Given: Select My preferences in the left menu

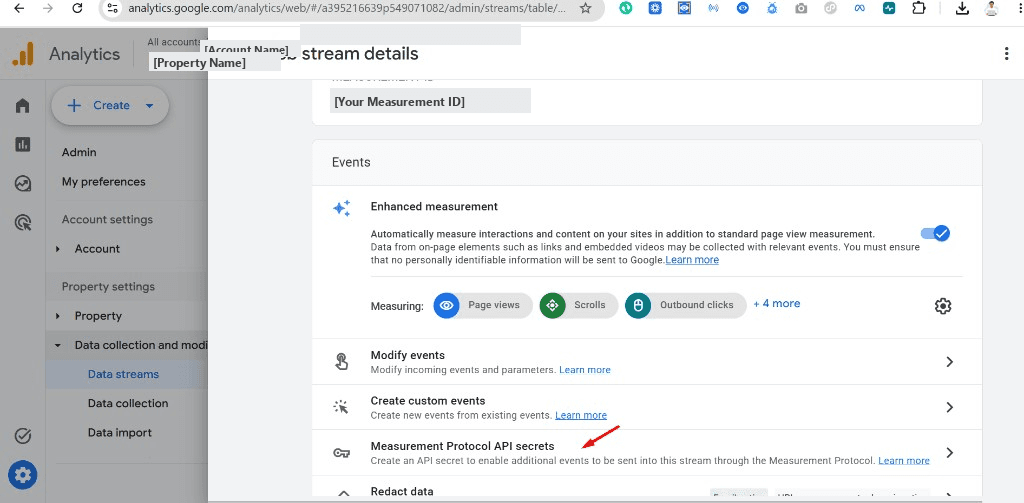Looking at the screenshot, I should [x=104, y=182].
